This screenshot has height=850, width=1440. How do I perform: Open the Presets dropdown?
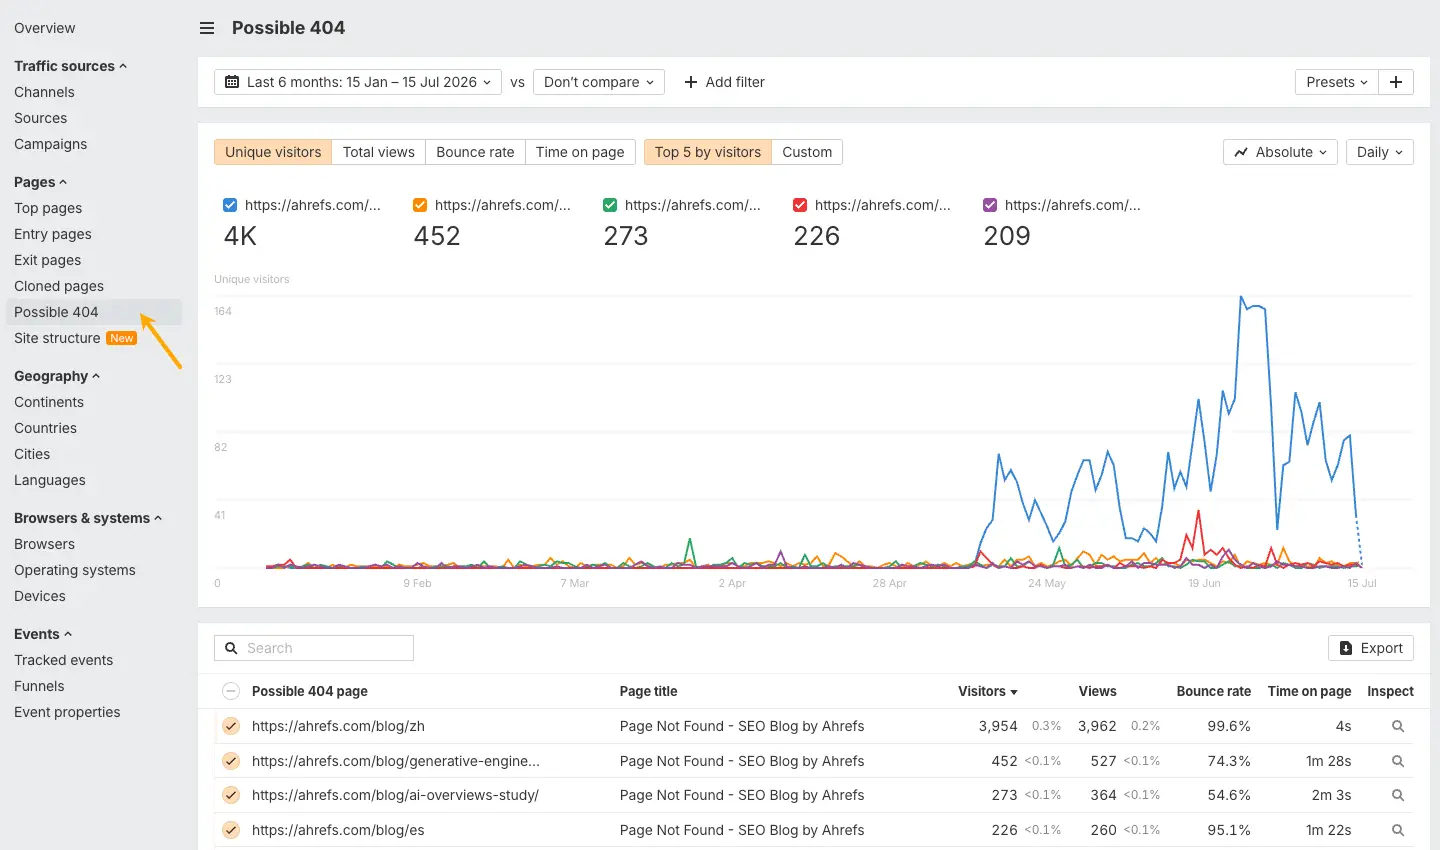[x=1337, y=82]
